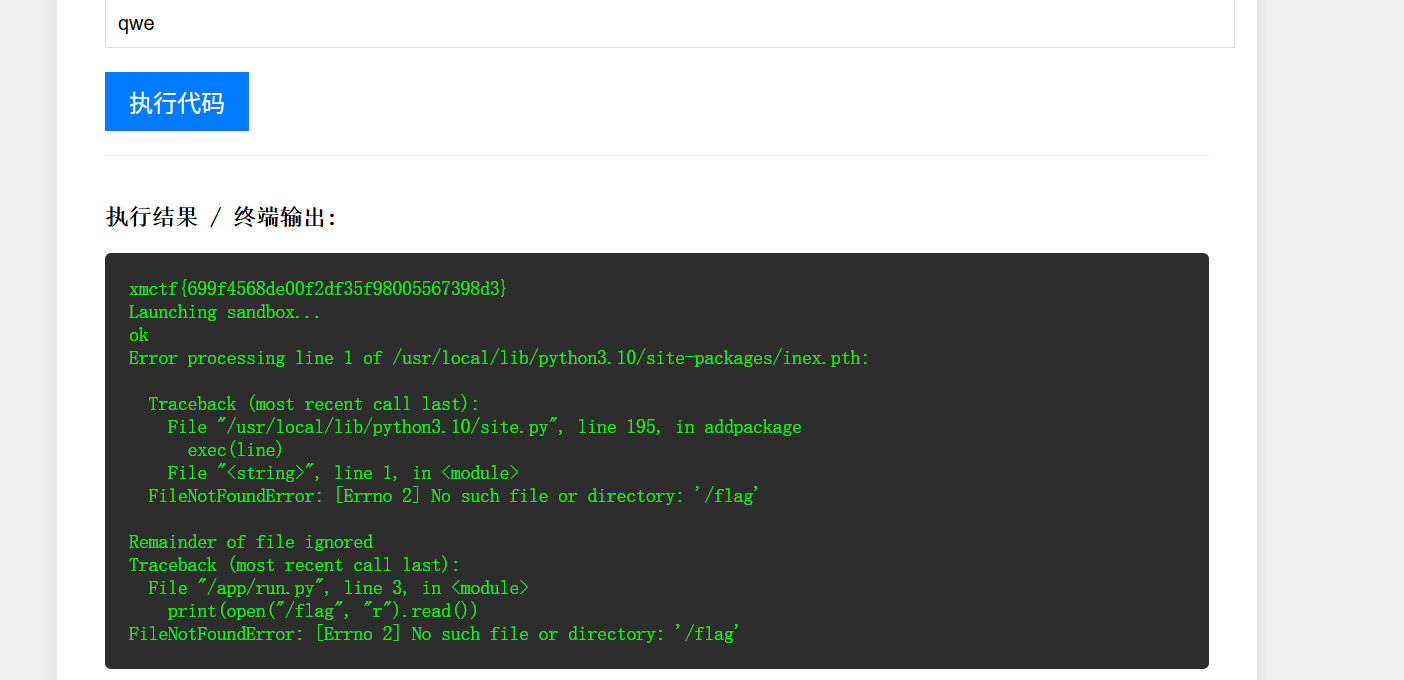Click the print(open("/flag", "r").read()) line
This screenshot has width=1404, height=680.
322,611
